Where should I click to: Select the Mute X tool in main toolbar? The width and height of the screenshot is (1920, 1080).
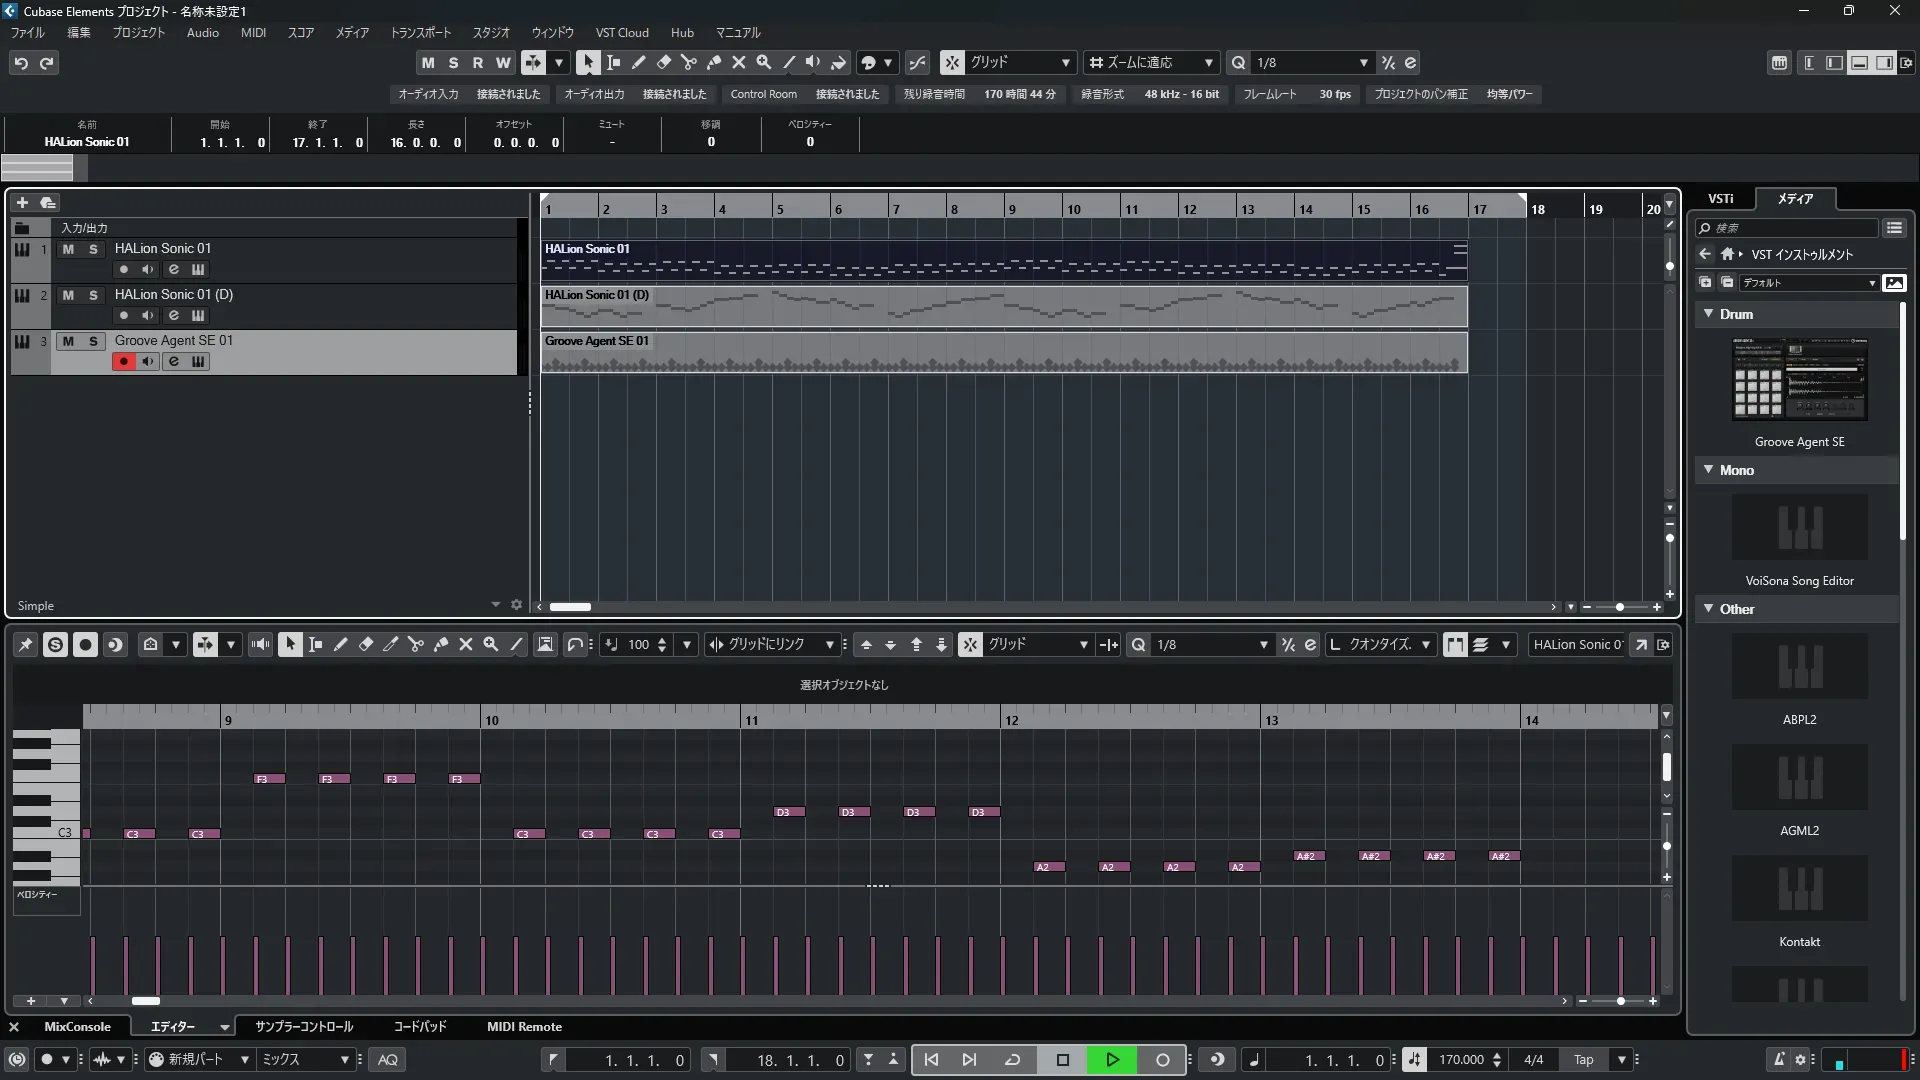coord(738,62)
